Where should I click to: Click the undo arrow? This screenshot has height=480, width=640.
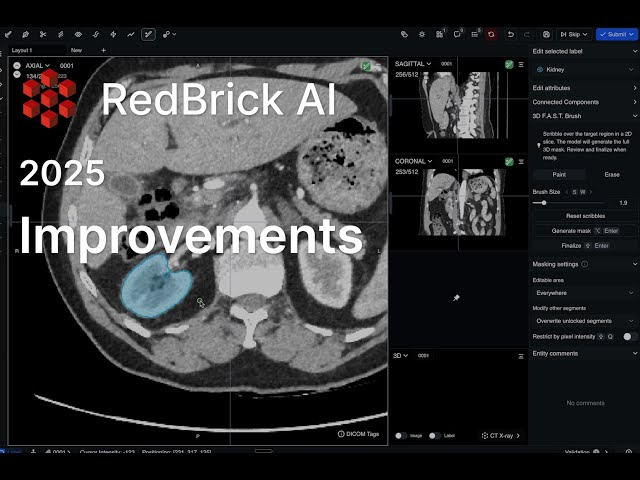[510, 35]
